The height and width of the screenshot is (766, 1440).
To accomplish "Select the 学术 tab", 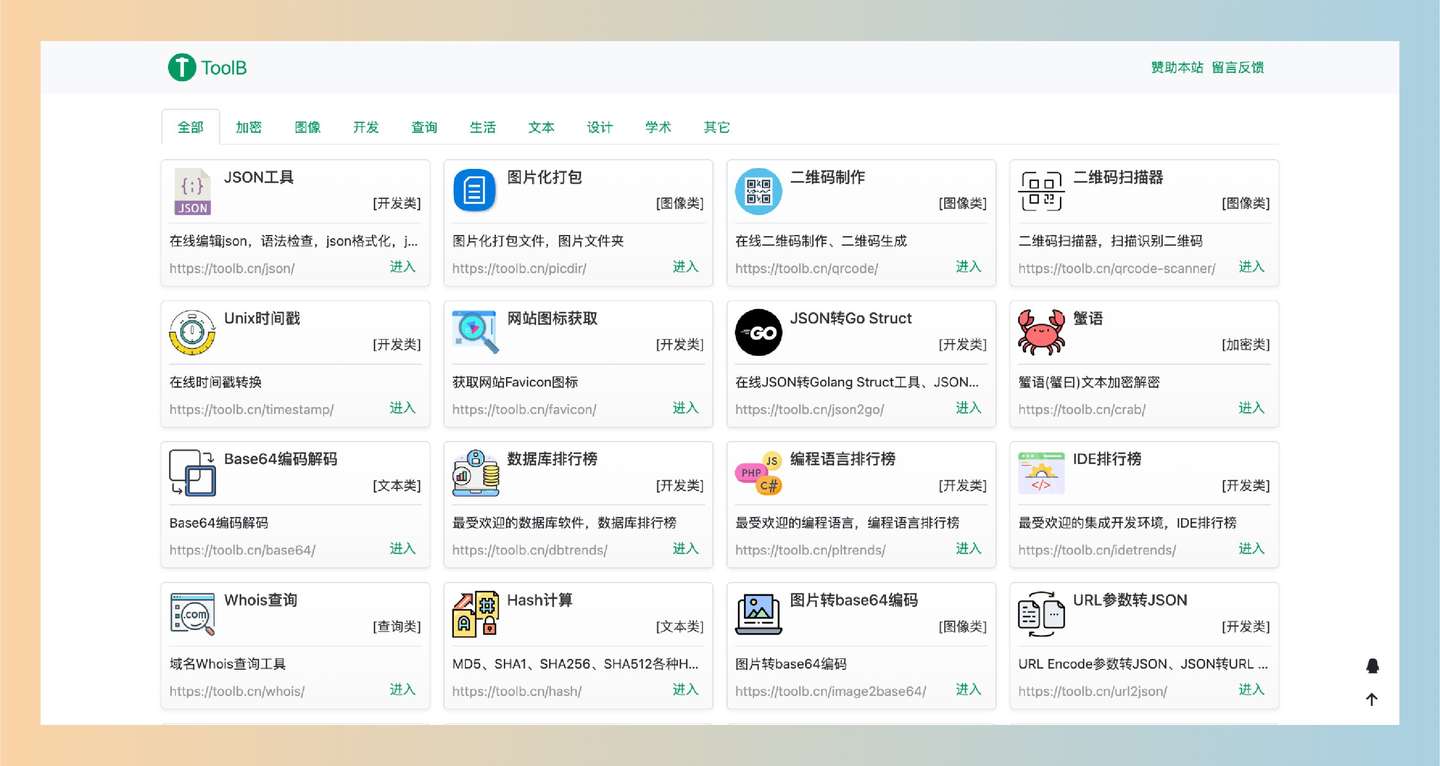I will tap(658, 127).
